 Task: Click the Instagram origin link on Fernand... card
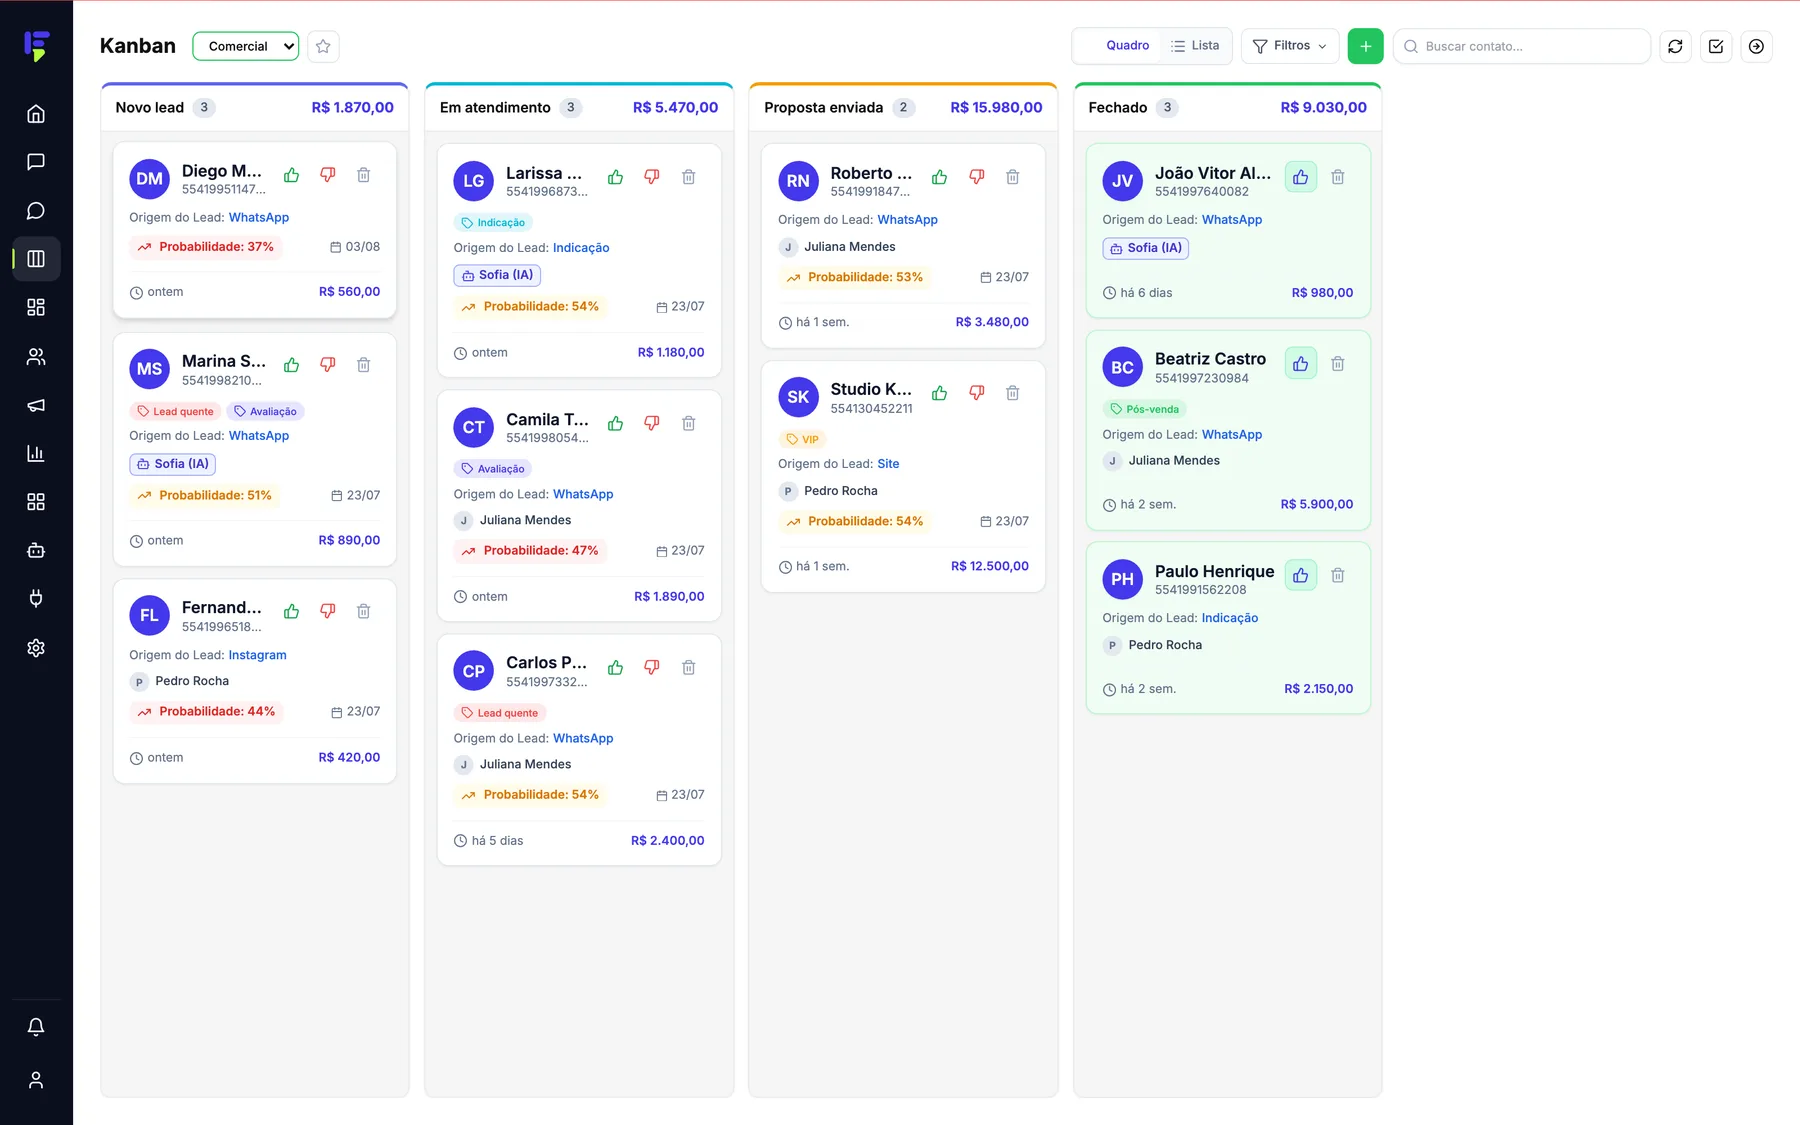tap(257, 655)
